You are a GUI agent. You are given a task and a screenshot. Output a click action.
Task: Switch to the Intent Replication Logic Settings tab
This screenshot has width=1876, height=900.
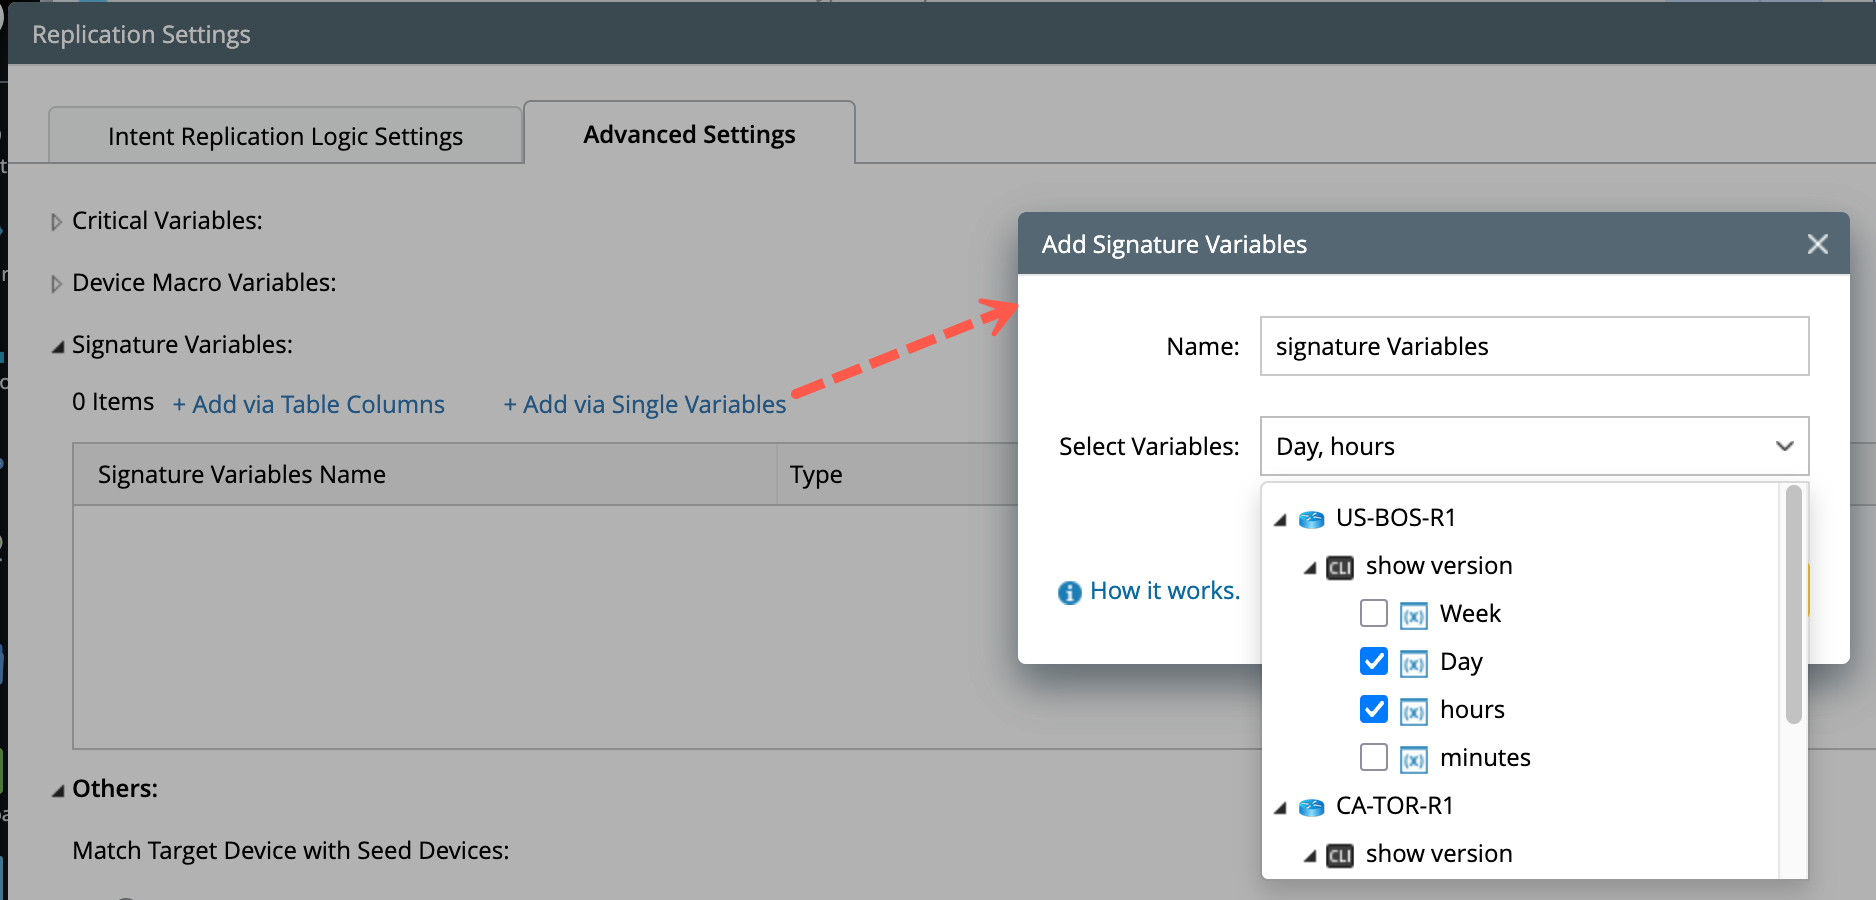[x=285, y=135]
